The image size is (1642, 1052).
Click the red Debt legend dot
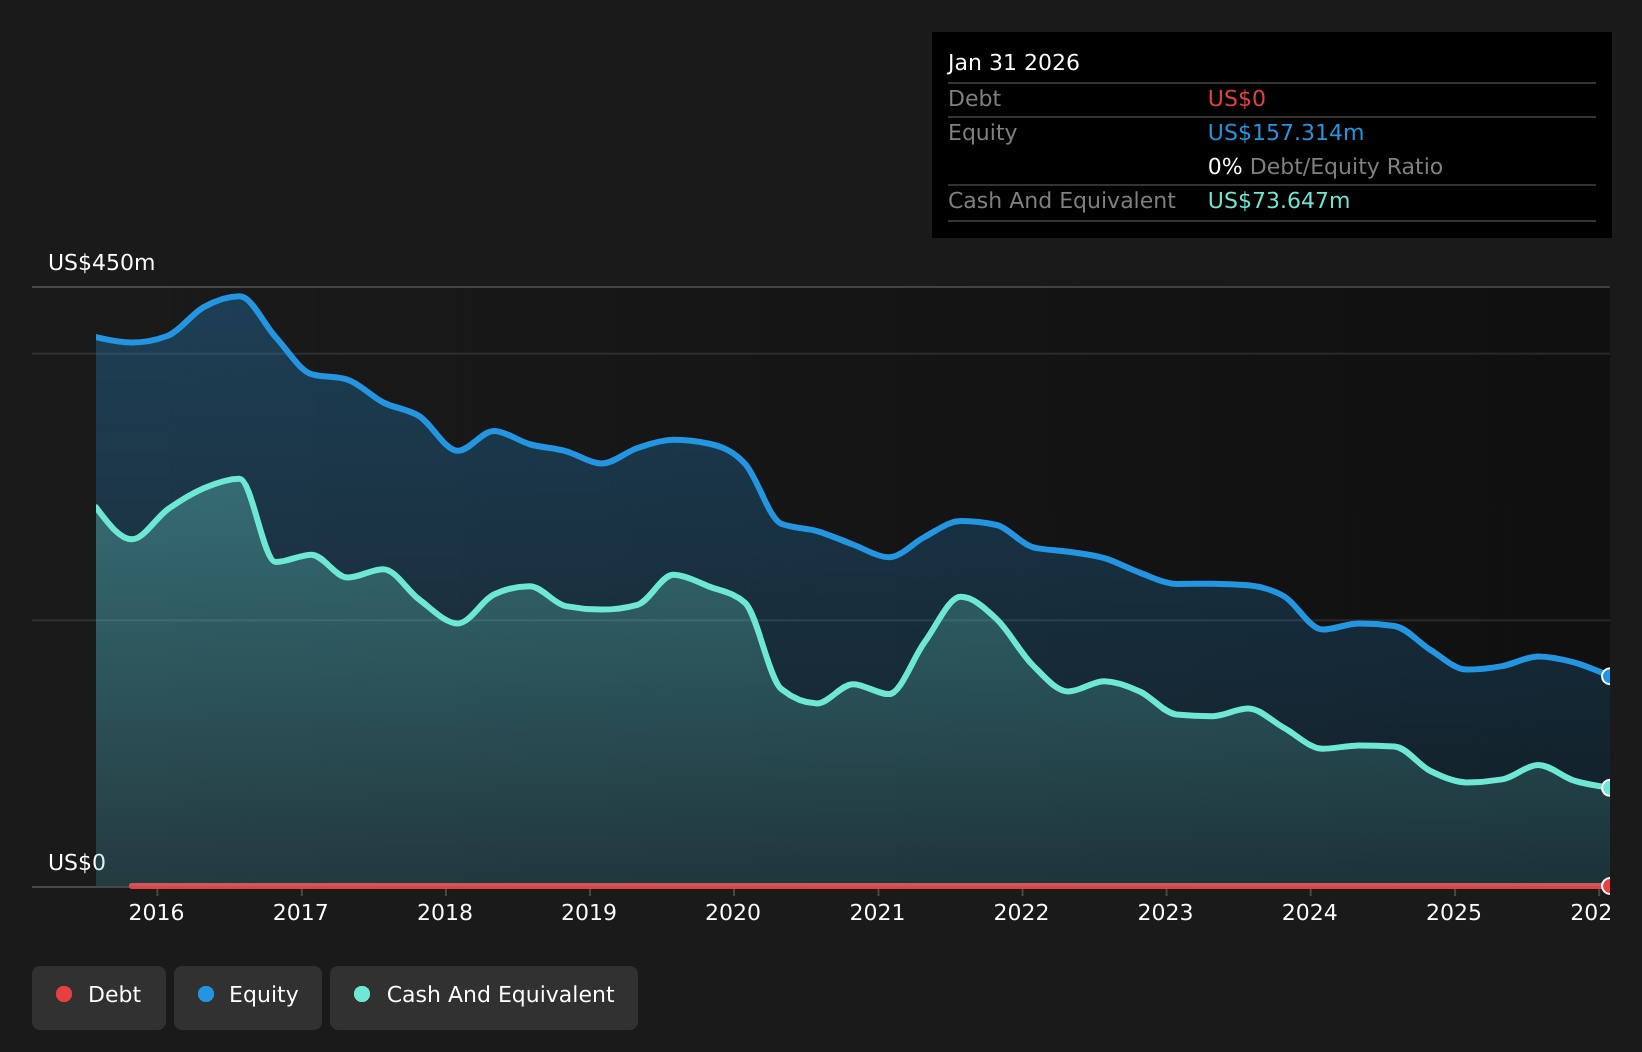click(64, 994)
